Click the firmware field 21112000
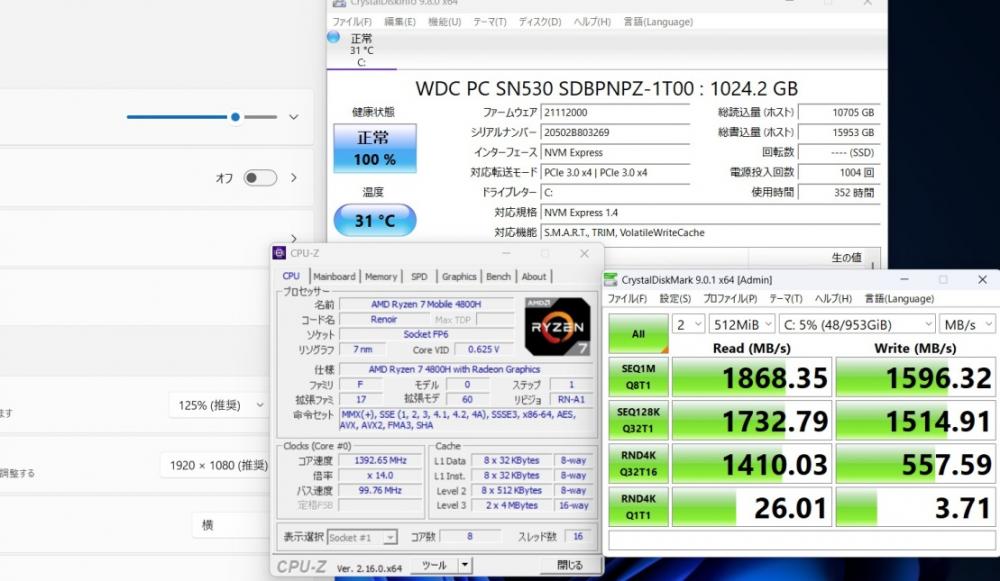The image size is (1000, 581). click(615, 112)
